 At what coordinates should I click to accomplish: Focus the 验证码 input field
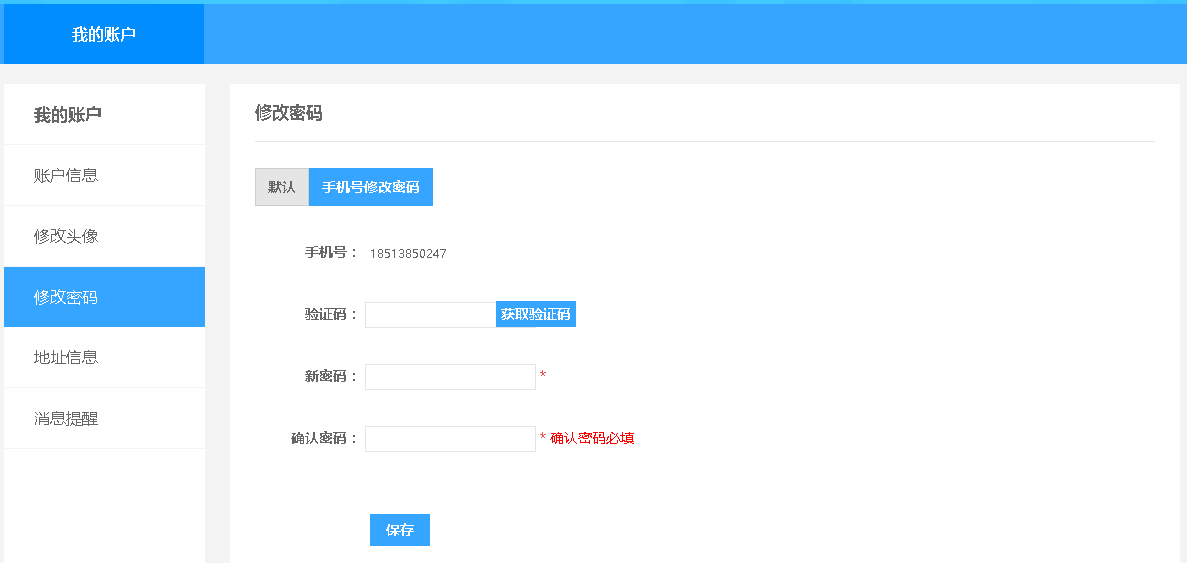click(430, 315)
